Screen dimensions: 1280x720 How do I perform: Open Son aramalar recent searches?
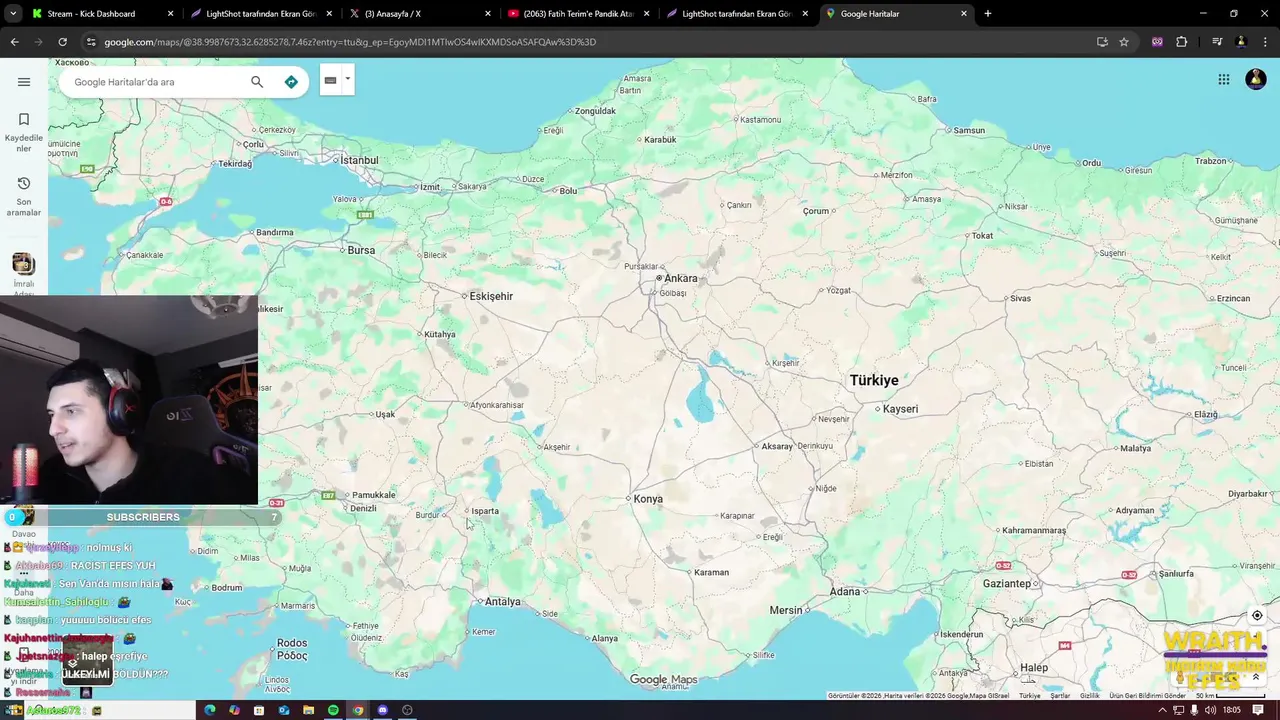[x=24, y=197]
